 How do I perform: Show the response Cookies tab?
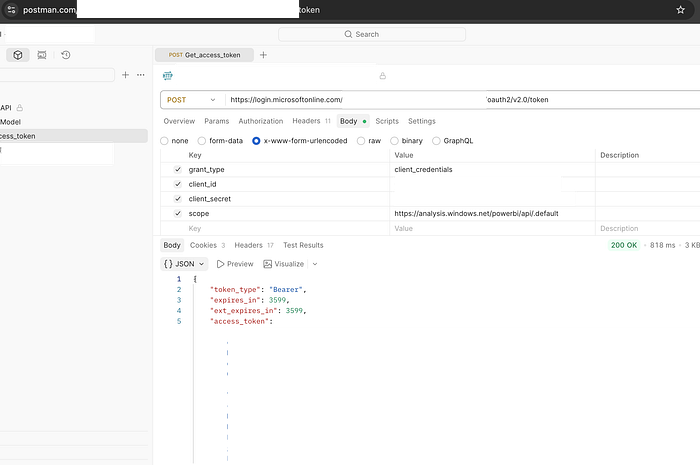tap(208, 245)
